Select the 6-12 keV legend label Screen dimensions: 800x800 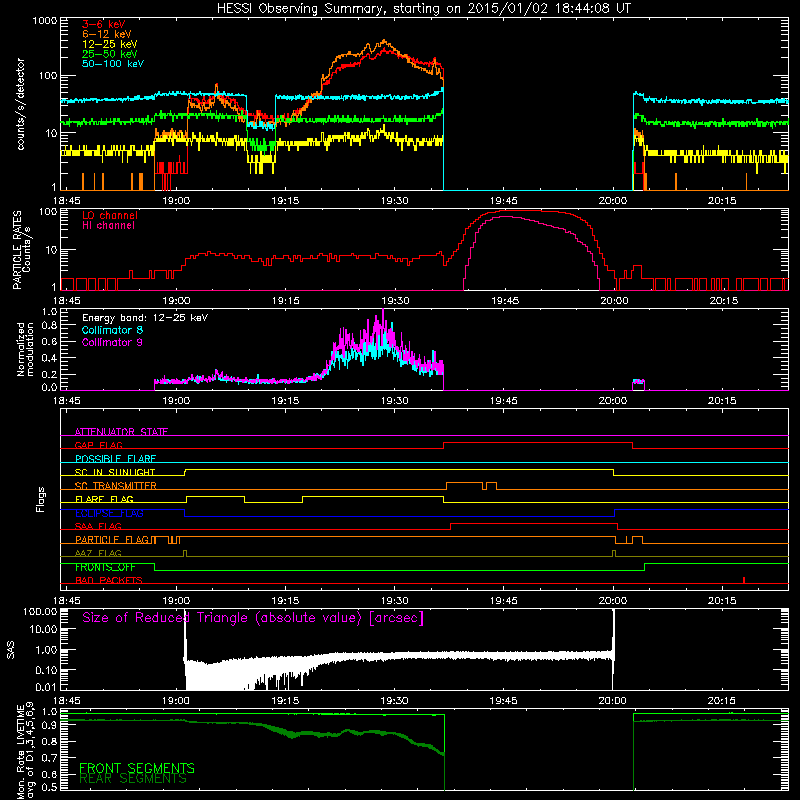pos(107,34)
